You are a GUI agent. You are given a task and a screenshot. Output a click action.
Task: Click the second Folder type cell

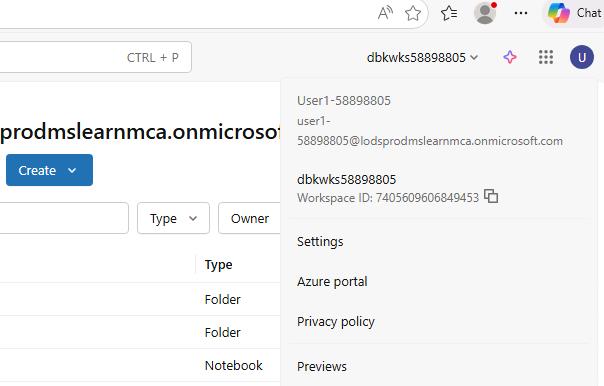tap(223, 332)
